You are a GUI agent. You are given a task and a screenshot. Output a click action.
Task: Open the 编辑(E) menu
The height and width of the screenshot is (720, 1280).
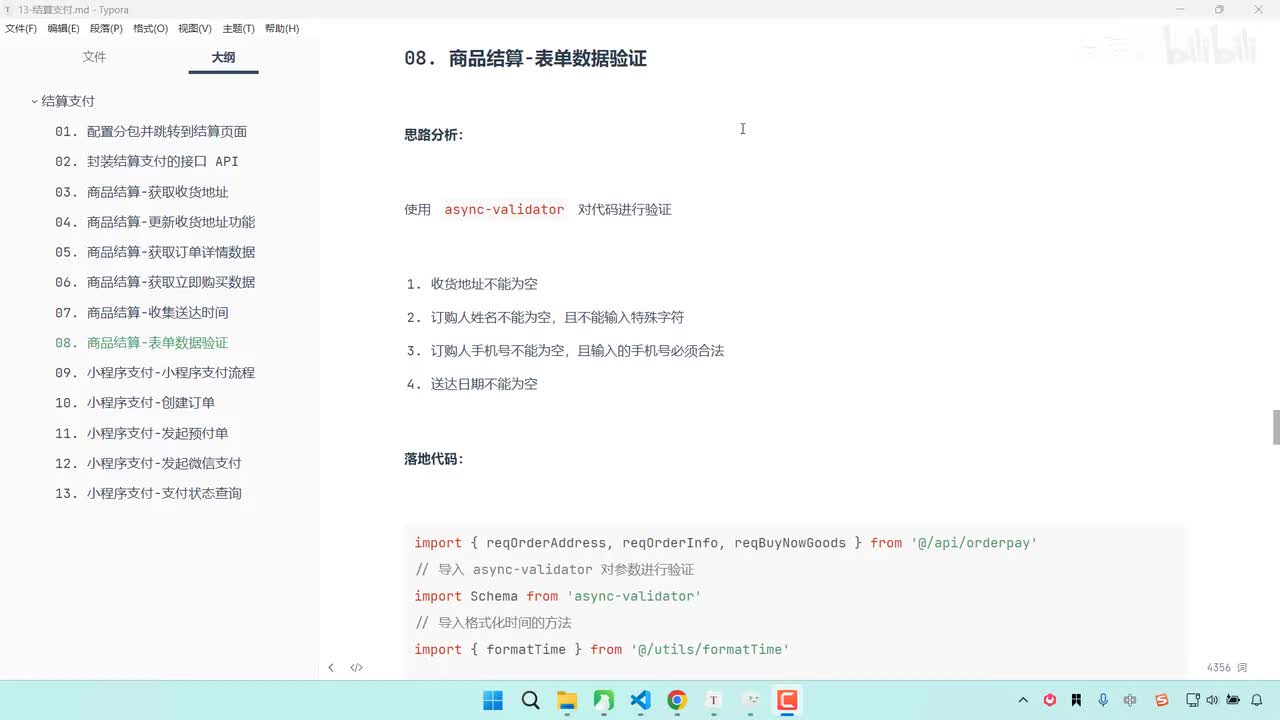click(x=64, y=29)
